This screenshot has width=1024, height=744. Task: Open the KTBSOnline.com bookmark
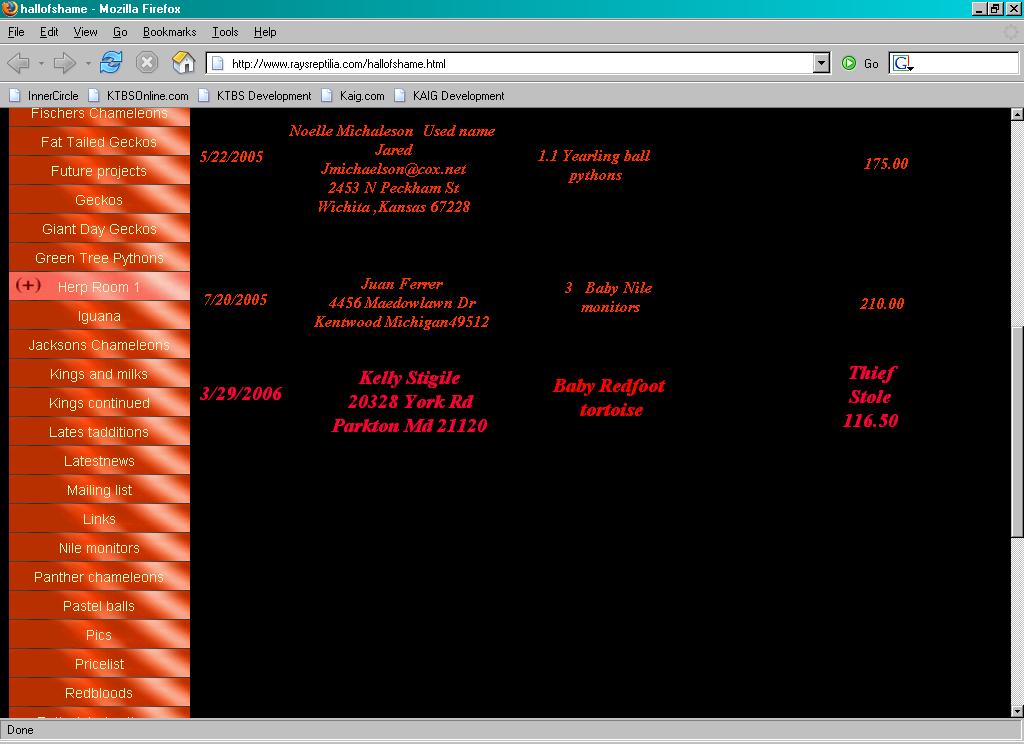[x=138, y=95]
